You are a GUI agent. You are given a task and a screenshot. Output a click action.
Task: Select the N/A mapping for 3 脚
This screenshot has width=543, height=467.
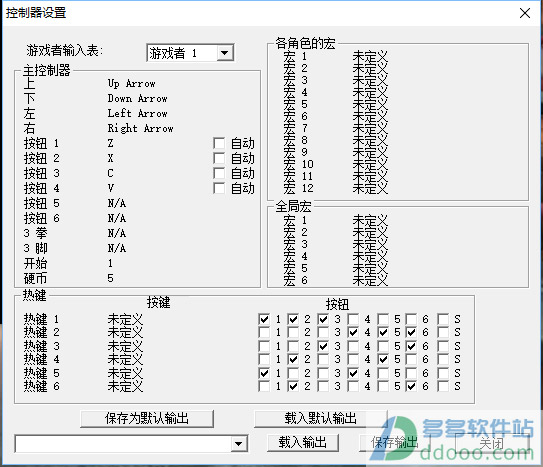(117, 248)
